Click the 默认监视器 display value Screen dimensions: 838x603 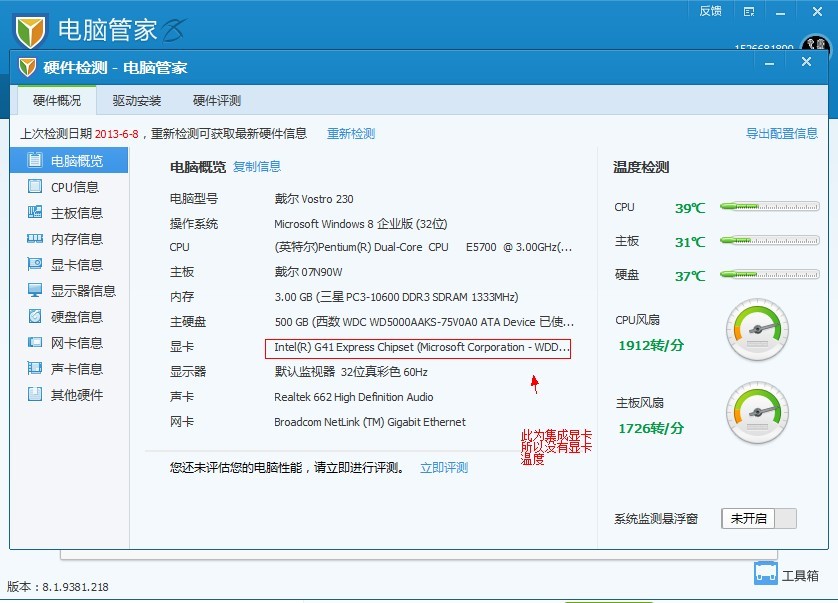[351, 372]
